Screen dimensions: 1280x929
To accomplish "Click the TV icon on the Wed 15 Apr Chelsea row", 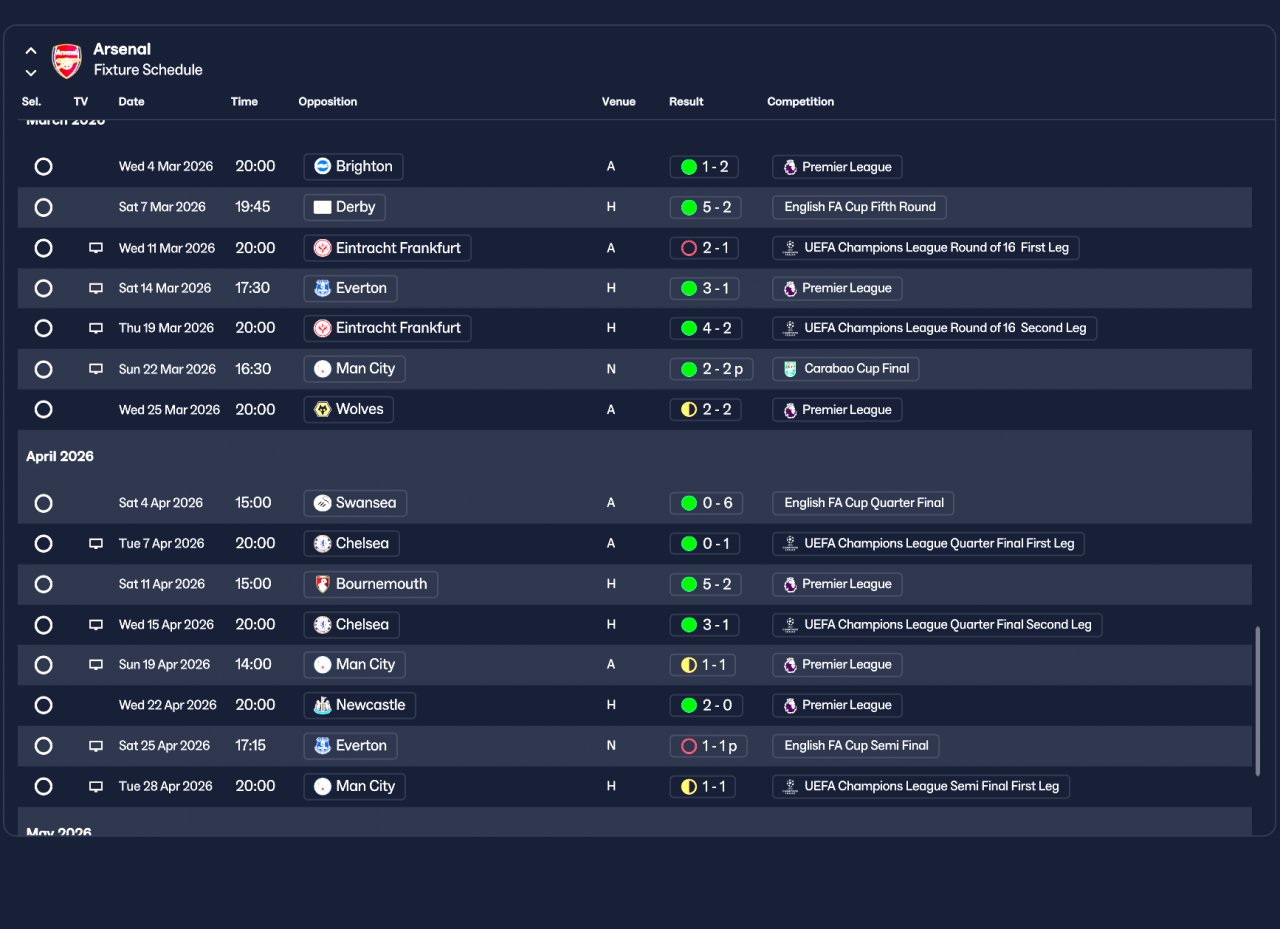I will coord(96,625).
